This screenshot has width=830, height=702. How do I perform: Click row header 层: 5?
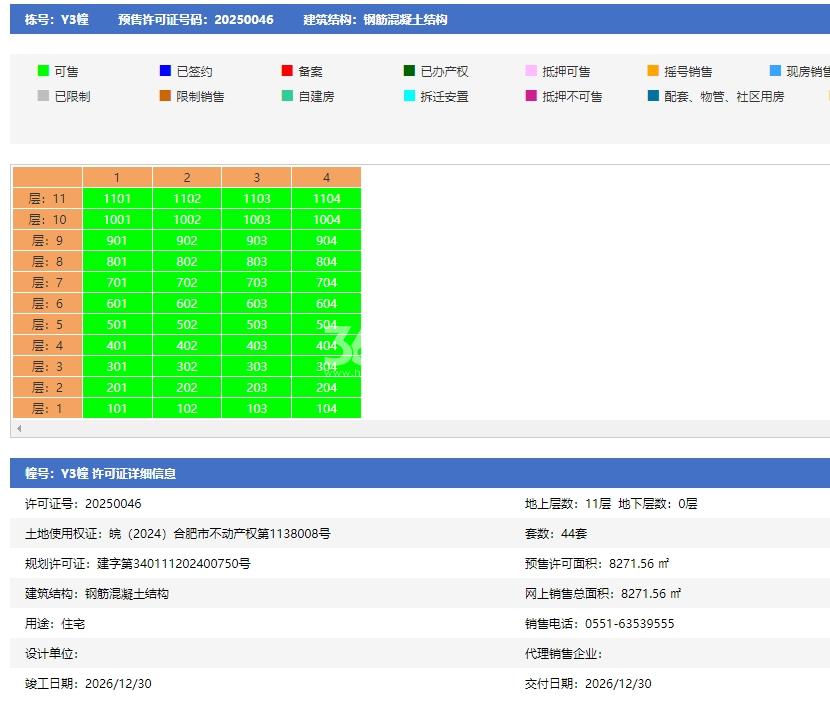click(48, 325)
